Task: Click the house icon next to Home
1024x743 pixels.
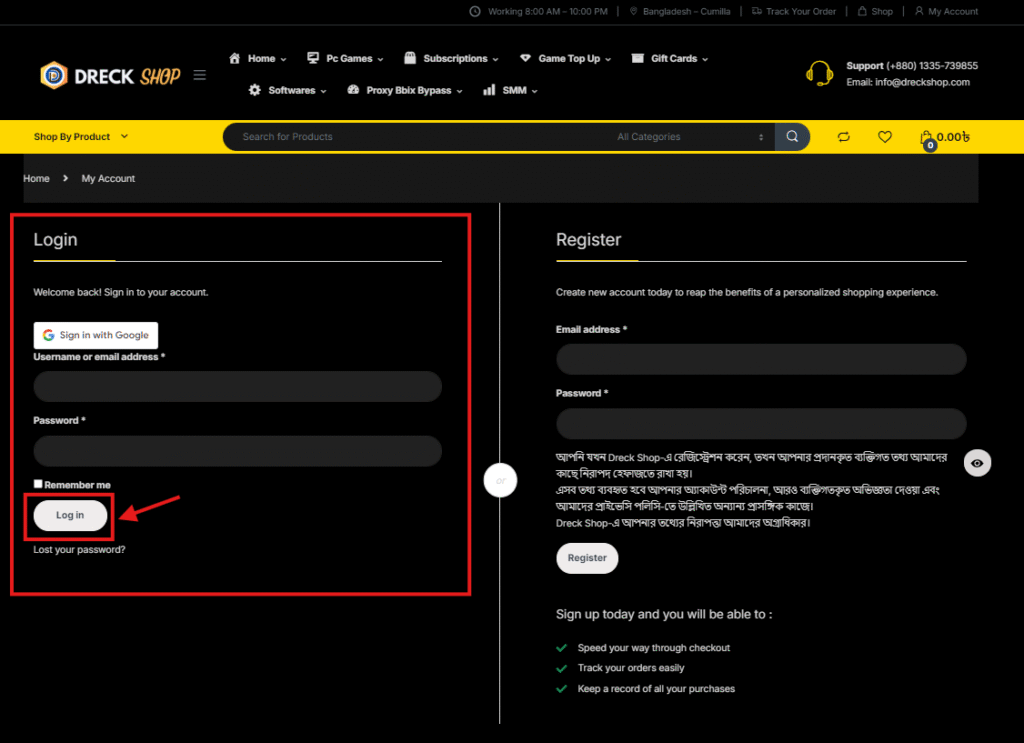Action: point(234,58)
